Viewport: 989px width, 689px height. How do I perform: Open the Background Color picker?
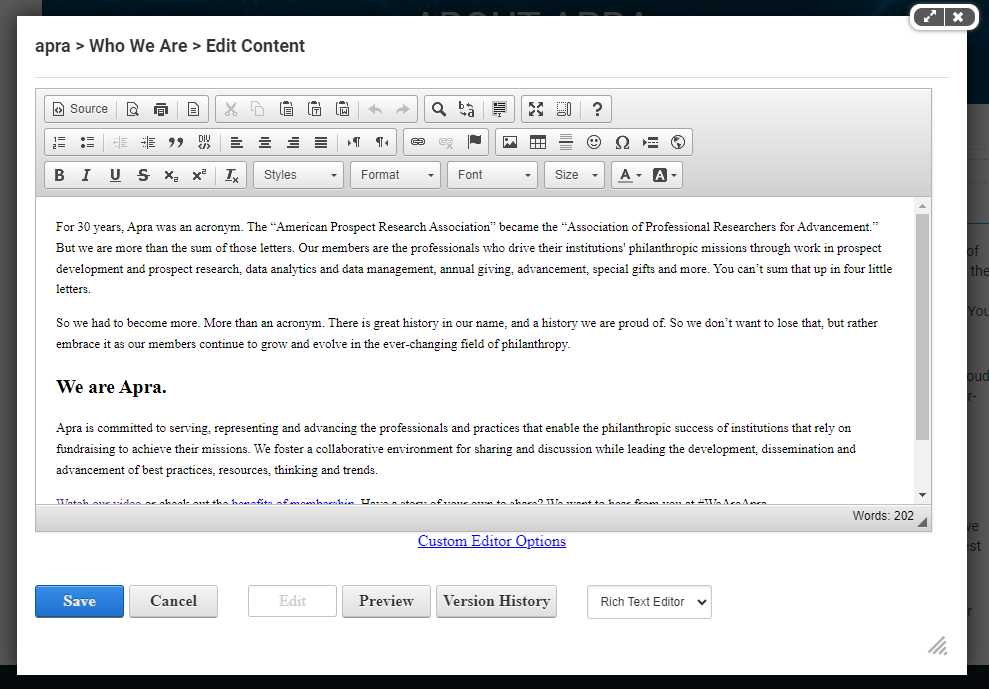click(664, 175)
